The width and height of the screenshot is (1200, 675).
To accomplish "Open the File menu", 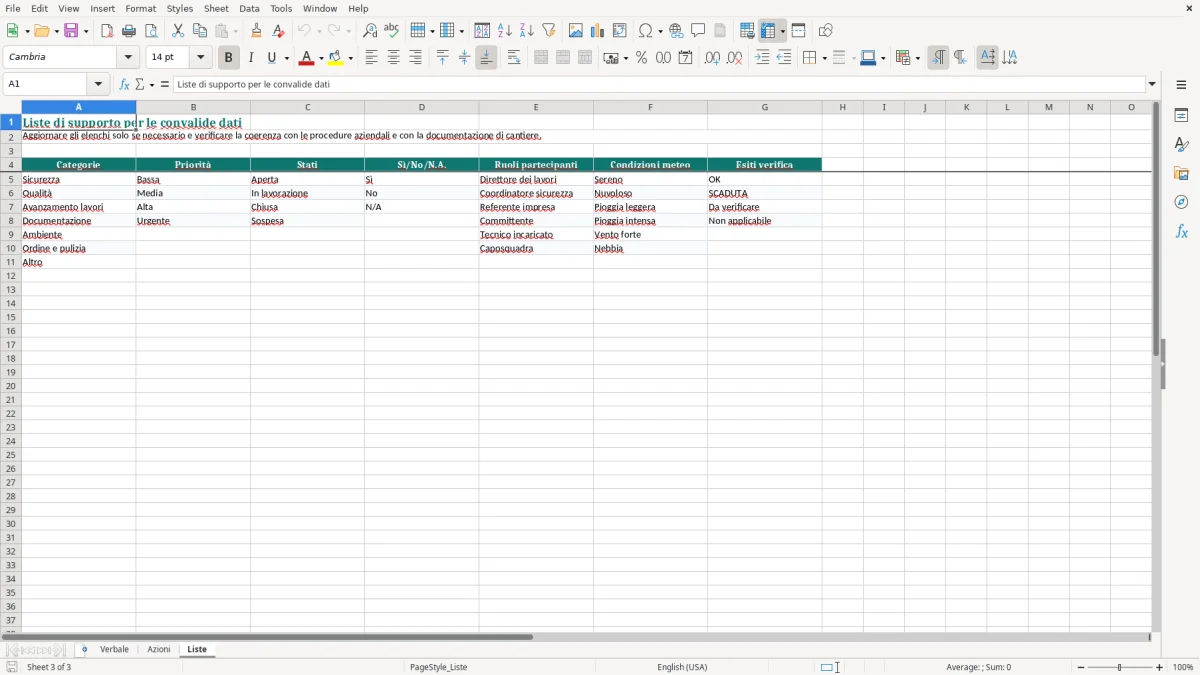I will (x=13, y=8).
